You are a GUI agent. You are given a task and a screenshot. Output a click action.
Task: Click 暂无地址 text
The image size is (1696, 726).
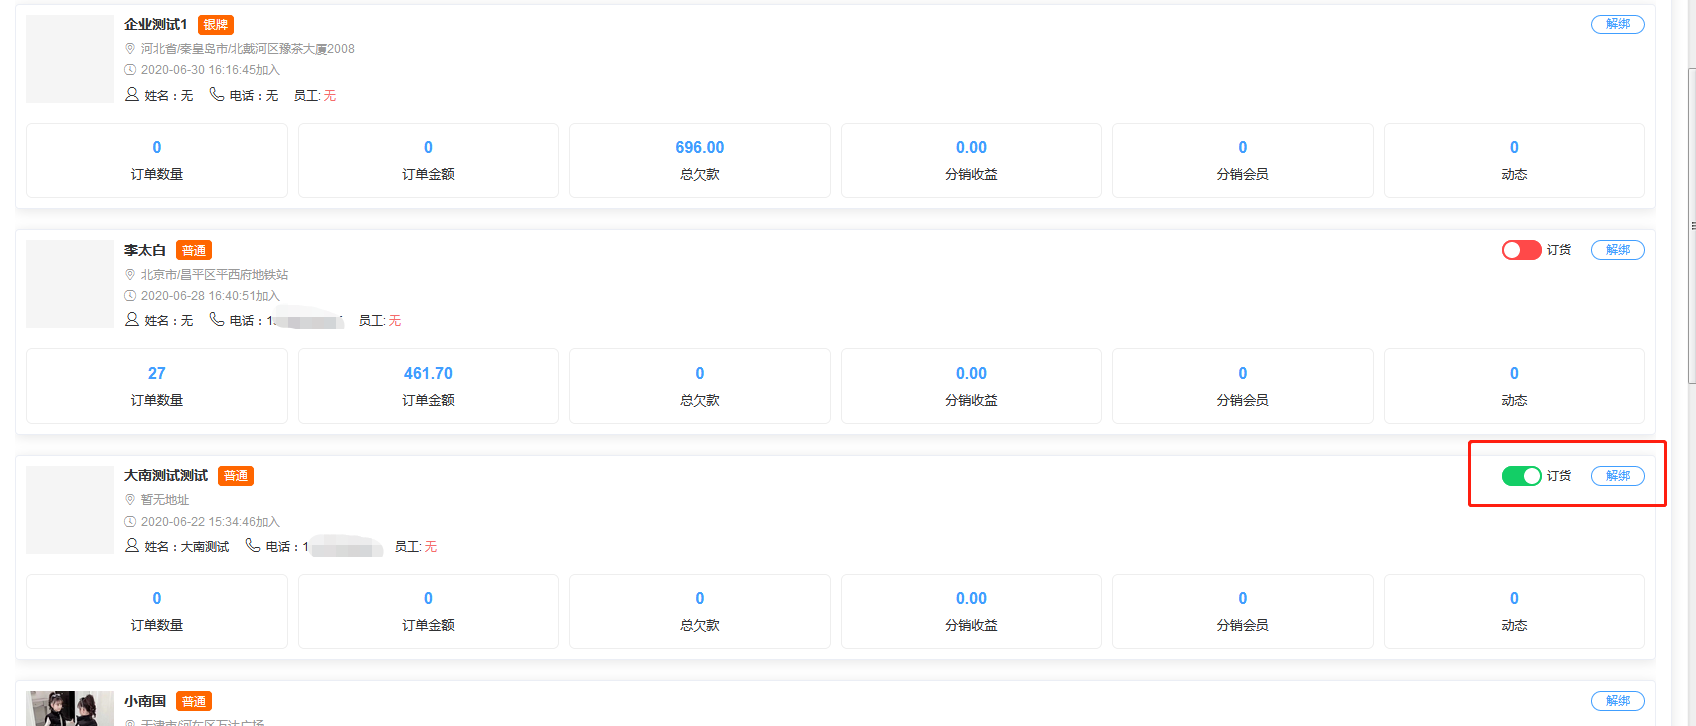tap(165, 500)
